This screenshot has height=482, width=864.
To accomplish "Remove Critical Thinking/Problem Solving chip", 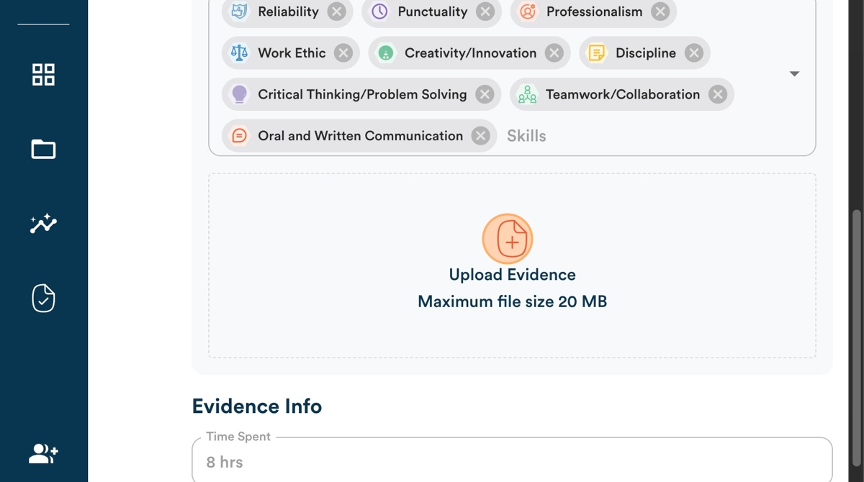I will (485, 94).
